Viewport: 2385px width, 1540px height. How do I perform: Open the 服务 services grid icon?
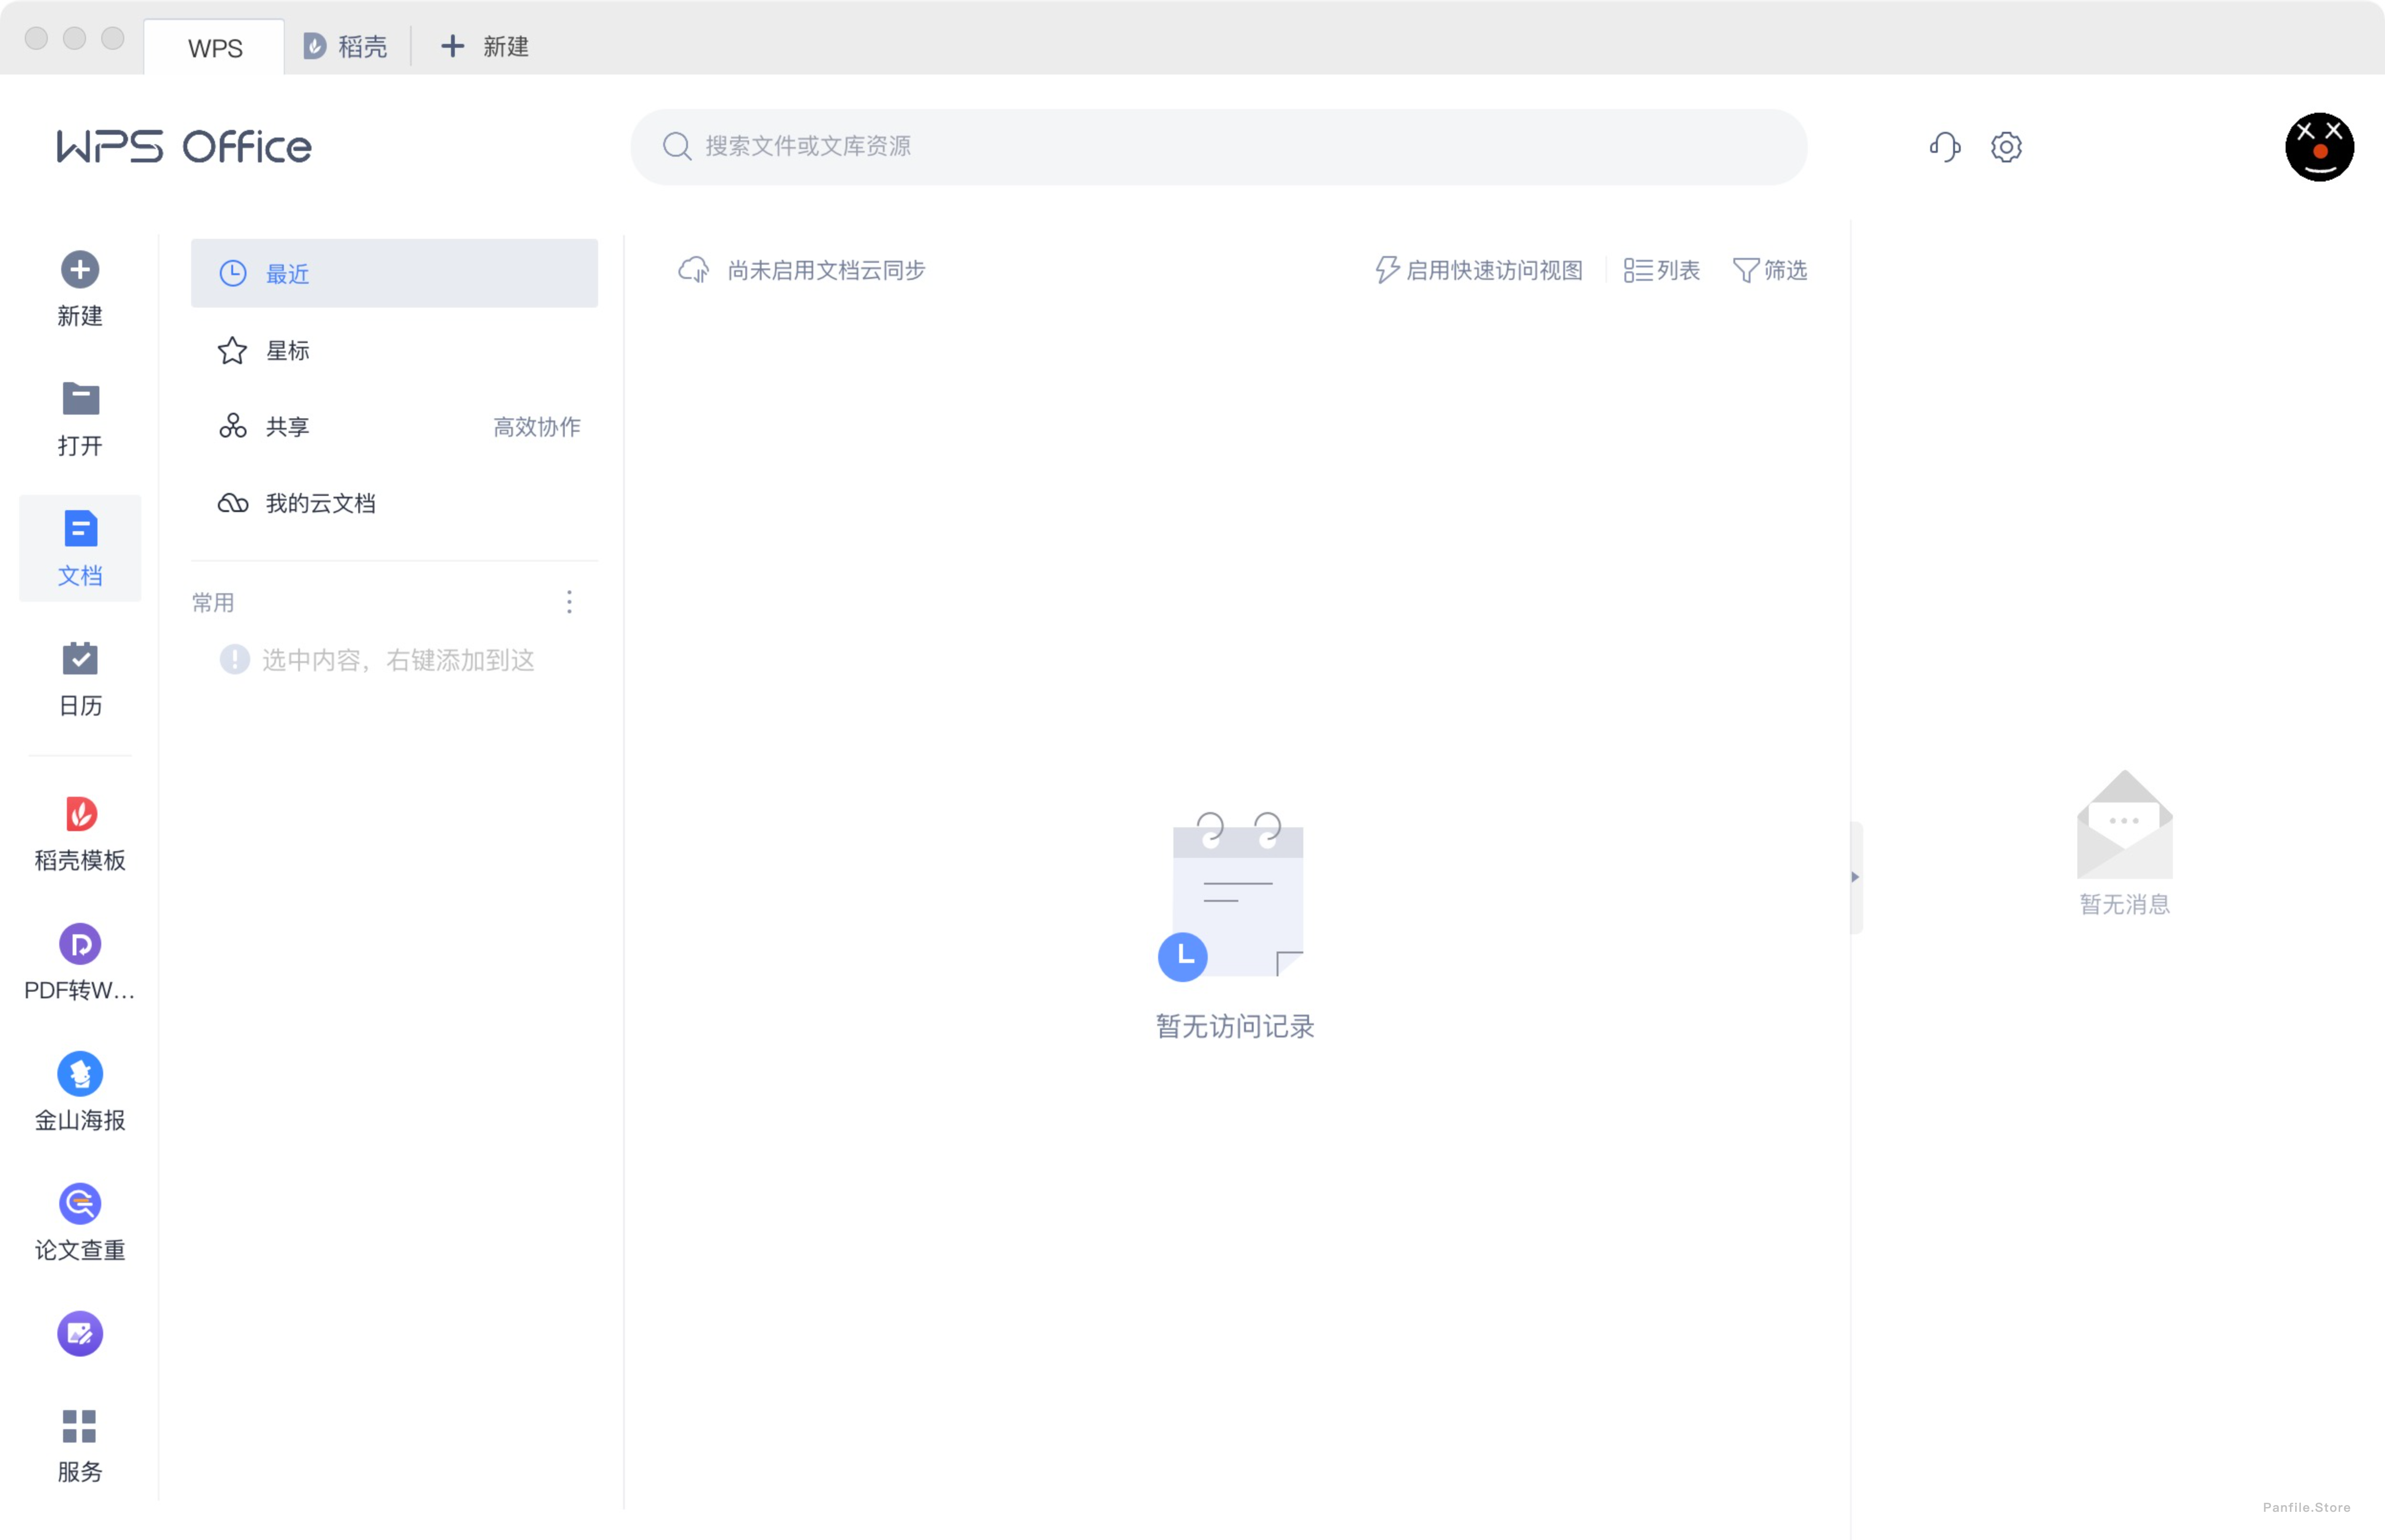point(80,1426)
